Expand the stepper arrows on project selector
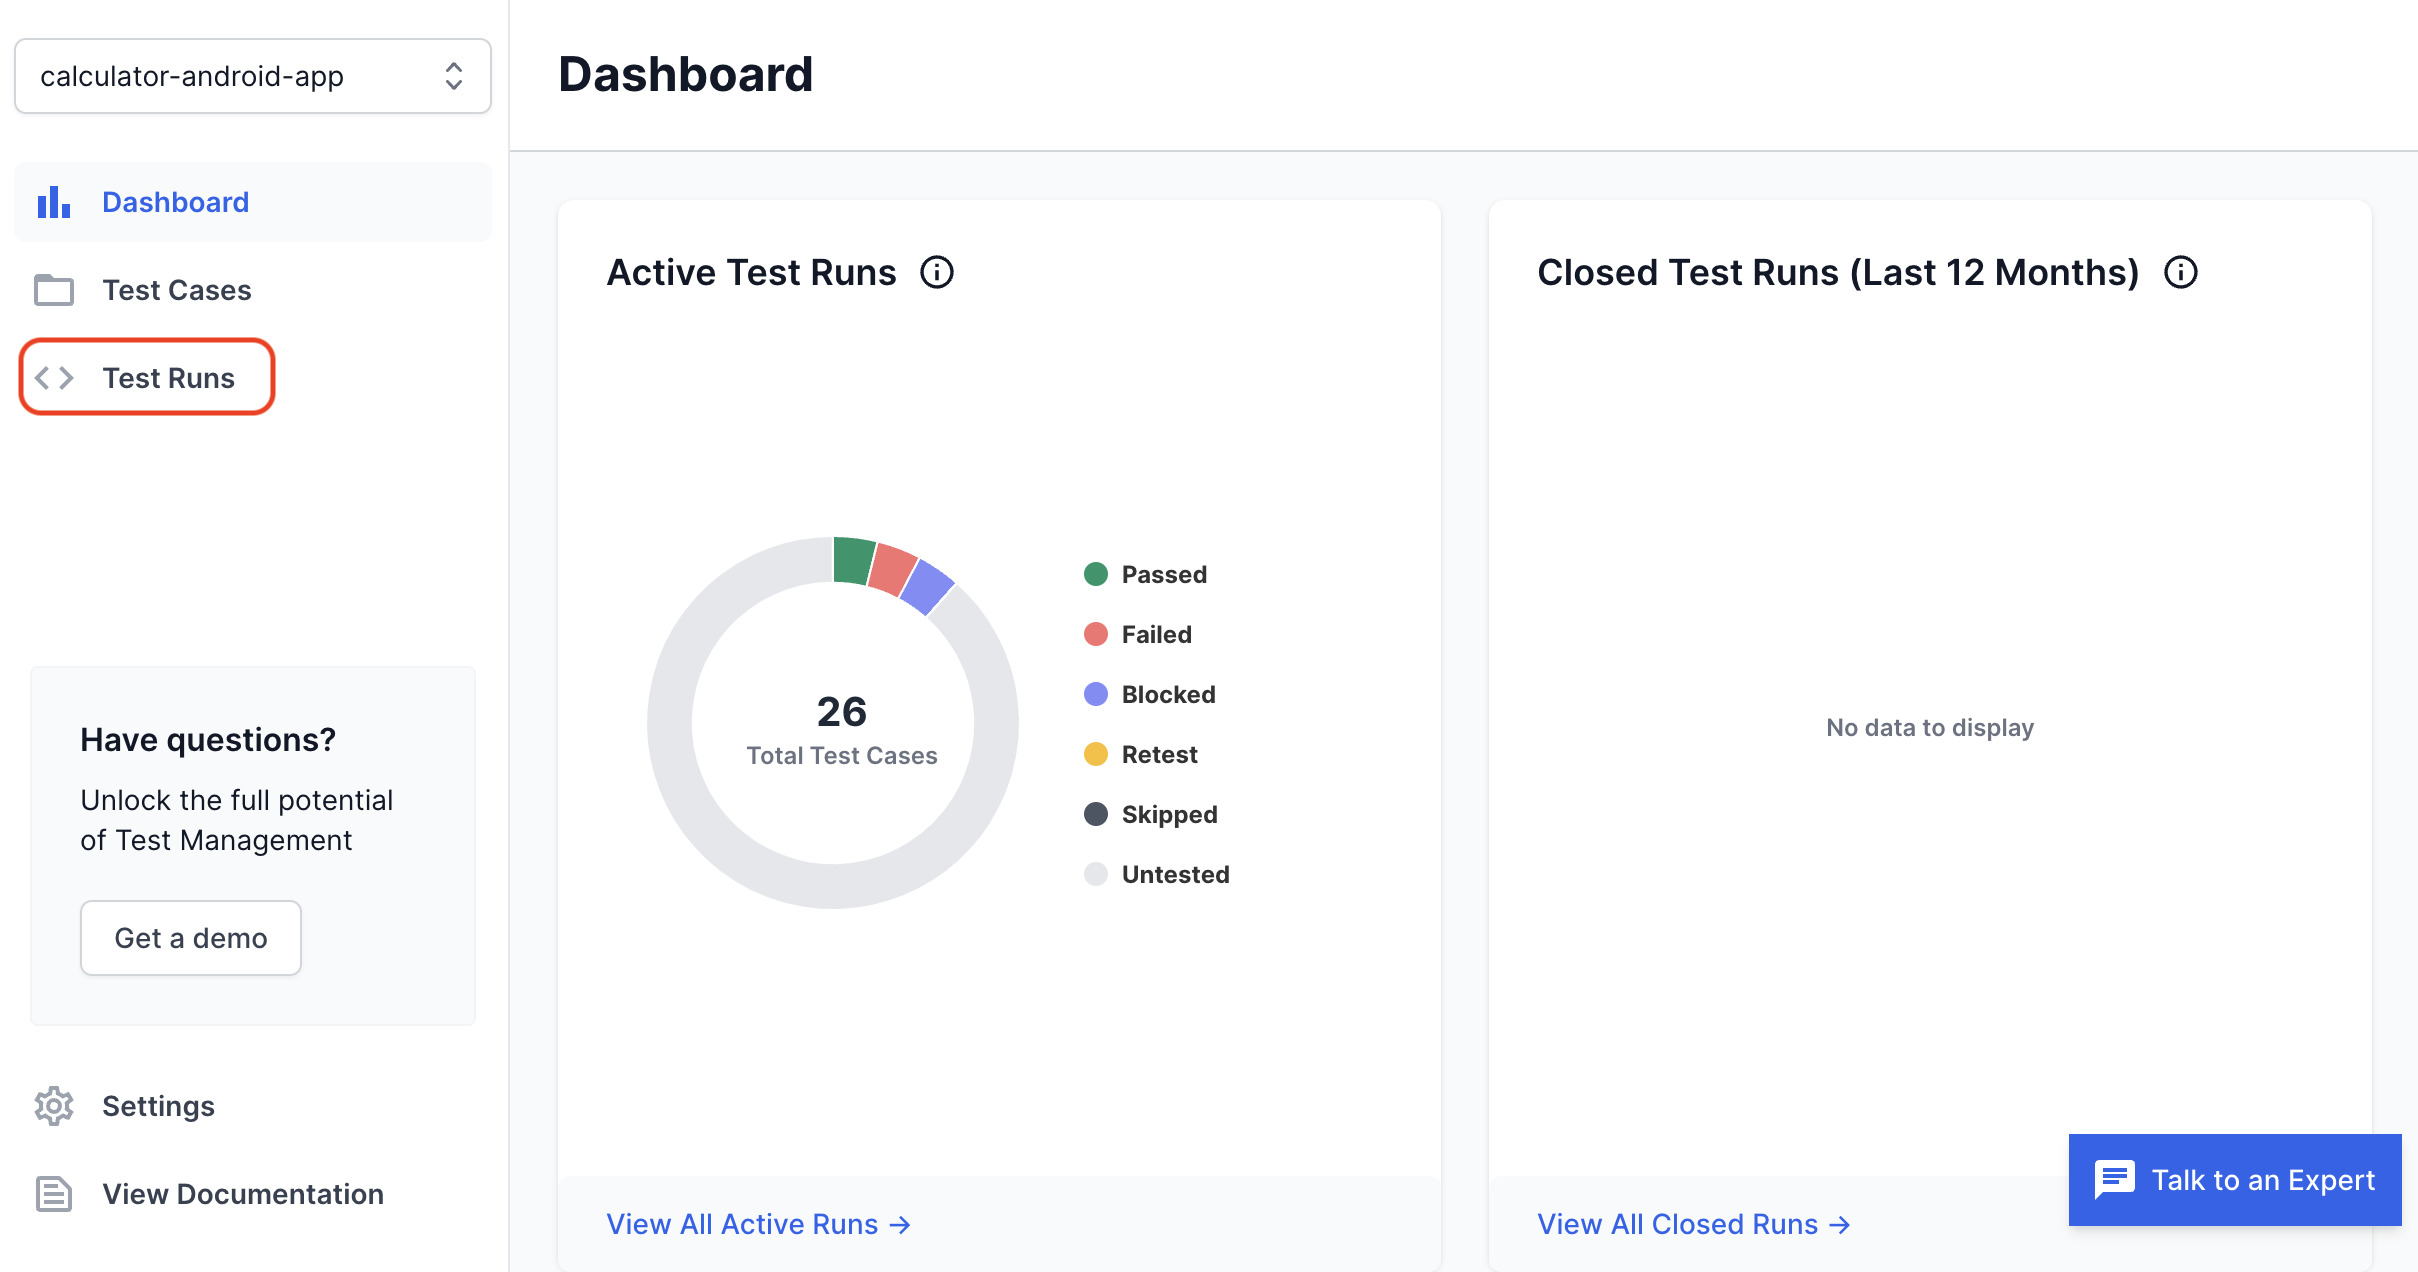Image resolution: width=2418 pixels, height=1272 pixels. click(454, 74)
